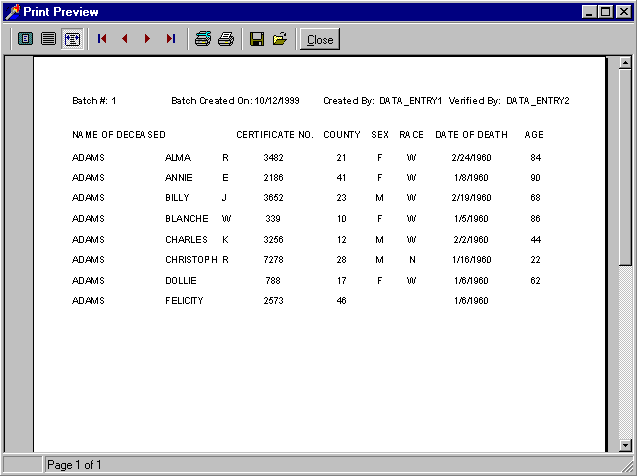The image size is (637, 476).
Task: Click the Print Preview title bar icon
Action: click(12, 12)
